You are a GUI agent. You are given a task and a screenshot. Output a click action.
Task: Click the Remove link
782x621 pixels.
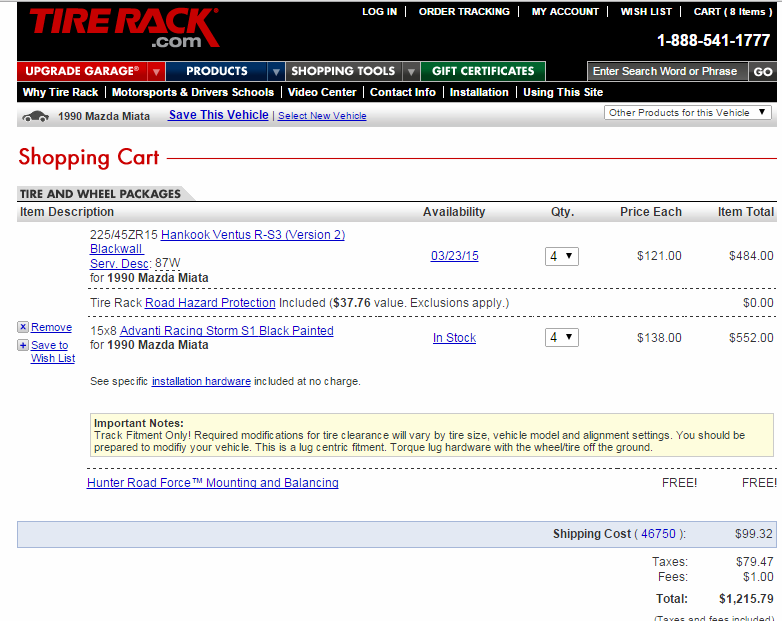(51, 327)
